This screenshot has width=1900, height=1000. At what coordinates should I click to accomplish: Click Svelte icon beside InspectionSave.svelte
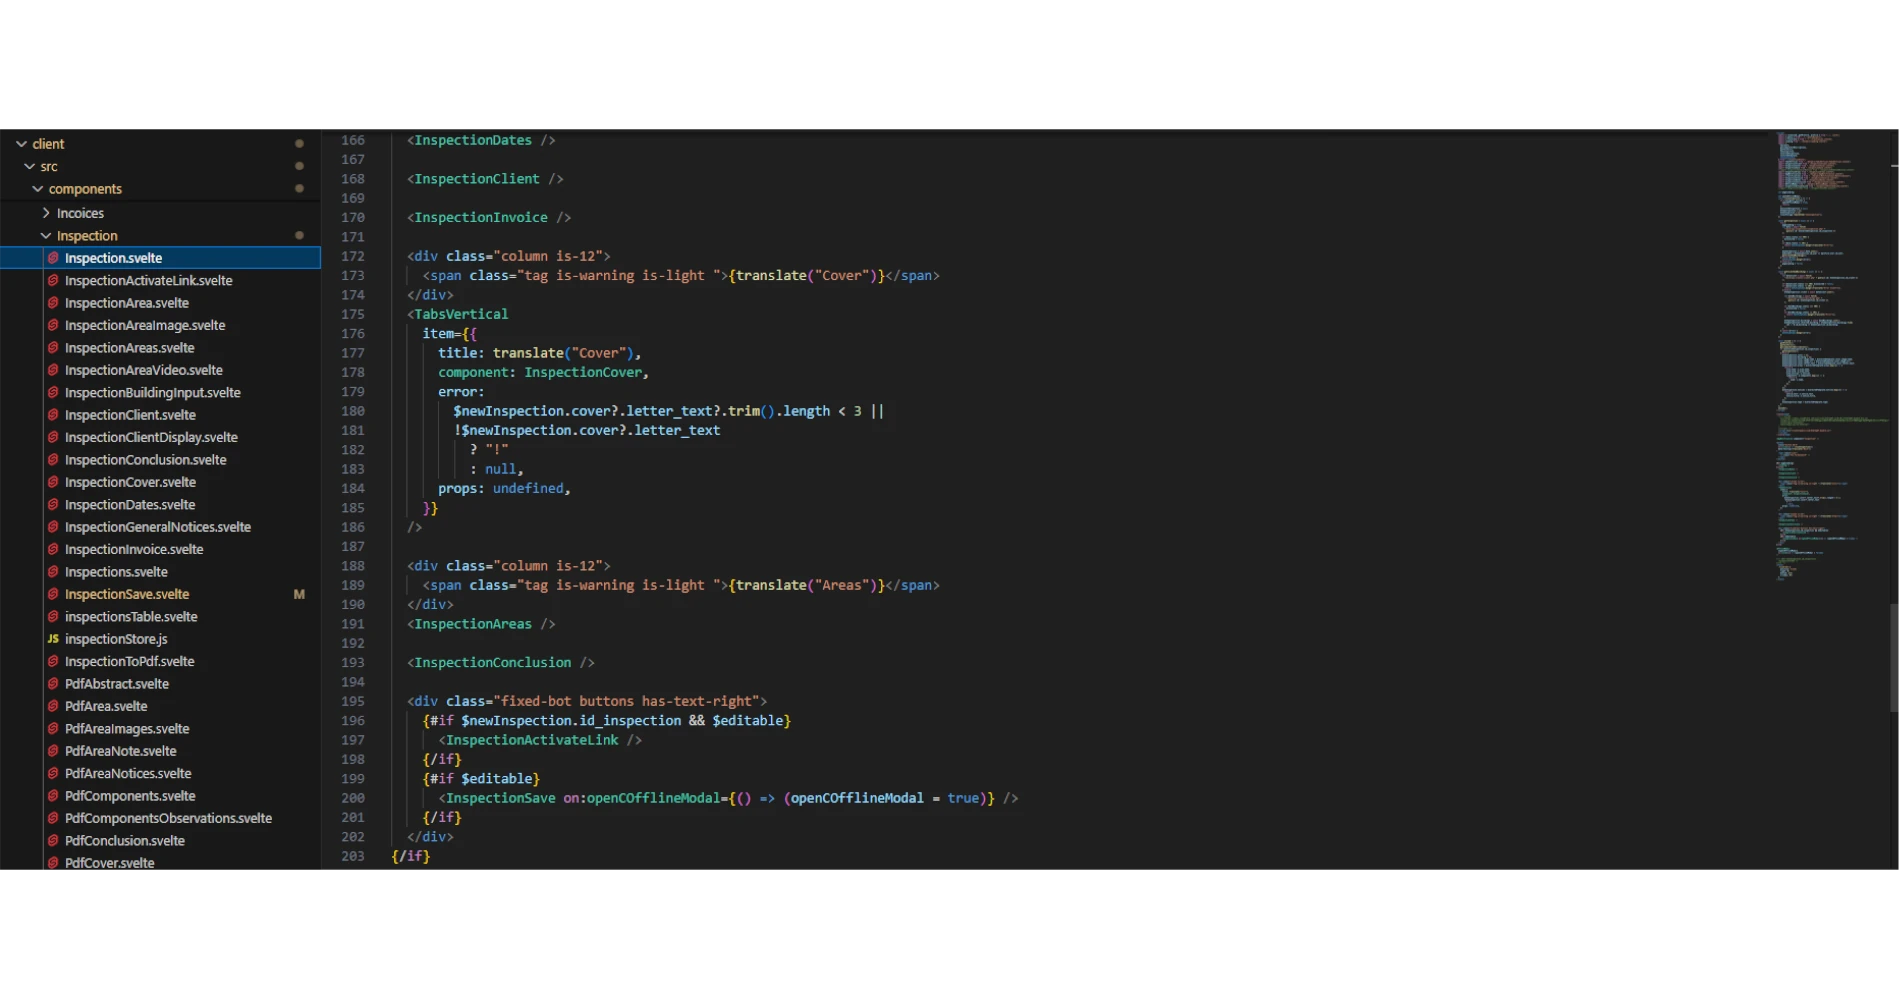point(53,594)
